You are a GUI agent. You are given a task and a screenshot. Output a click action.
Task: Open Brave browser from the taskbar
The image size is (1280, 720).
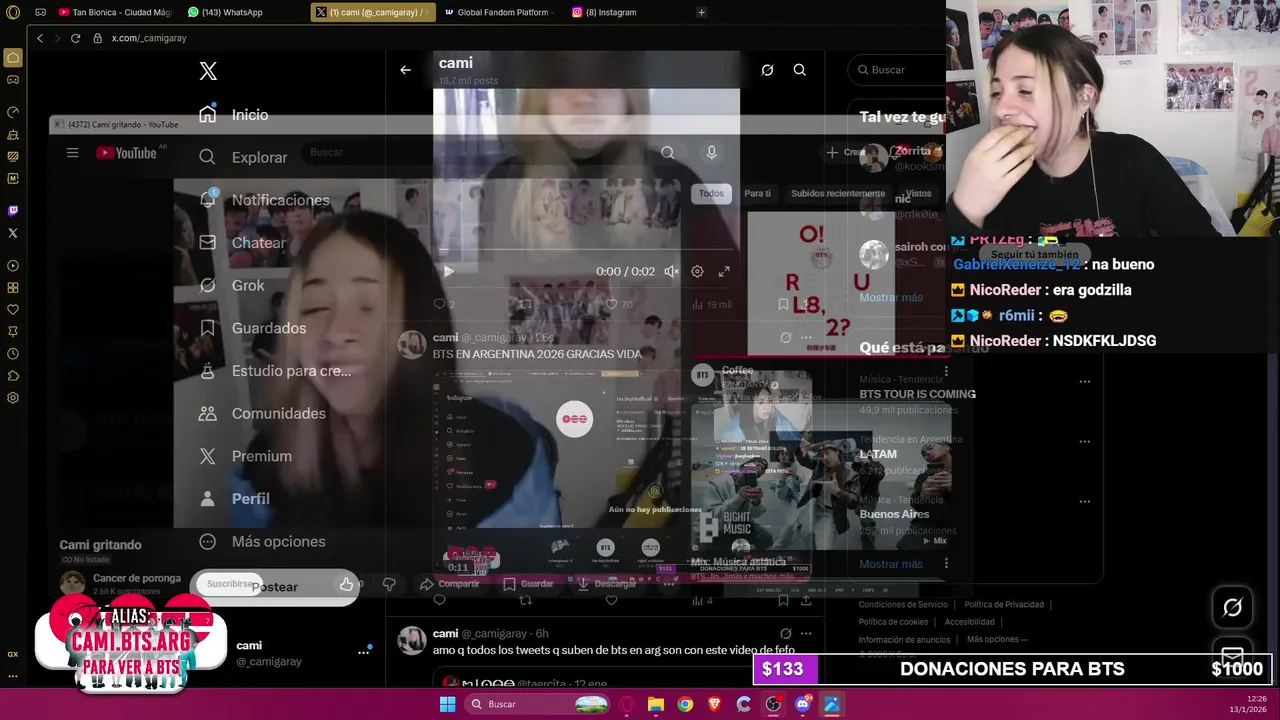click(x=714, y=704)
